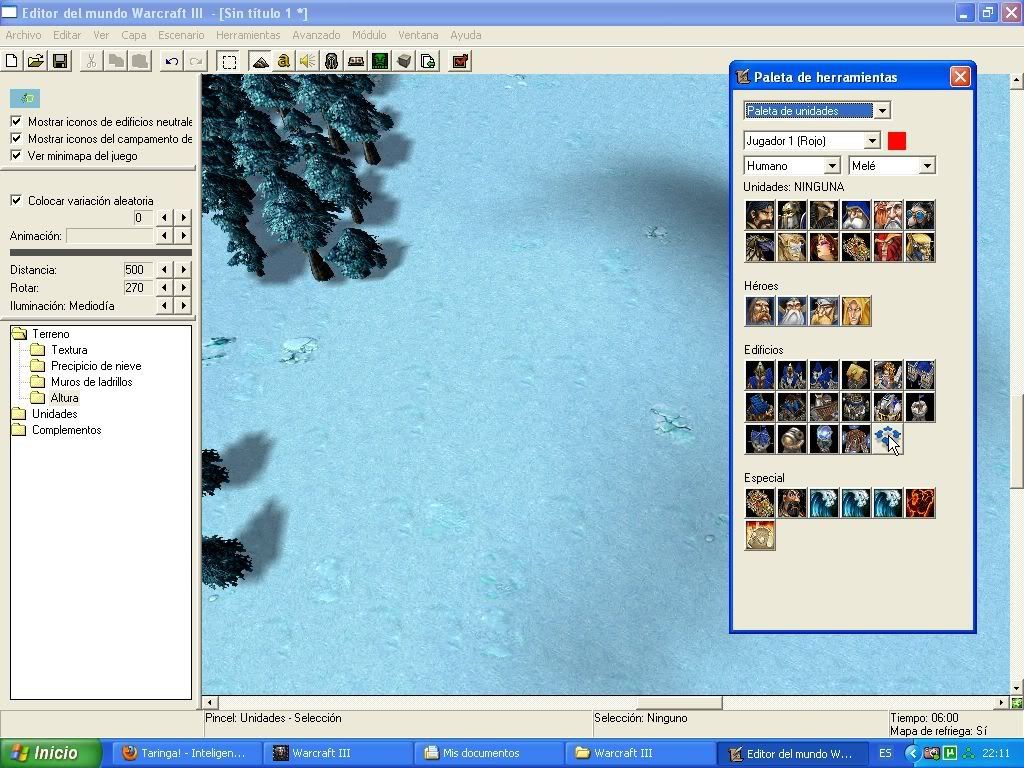Choose the Farm building icon
The width and height of the screenshot is (1024, 768).
tap(856, 375)
